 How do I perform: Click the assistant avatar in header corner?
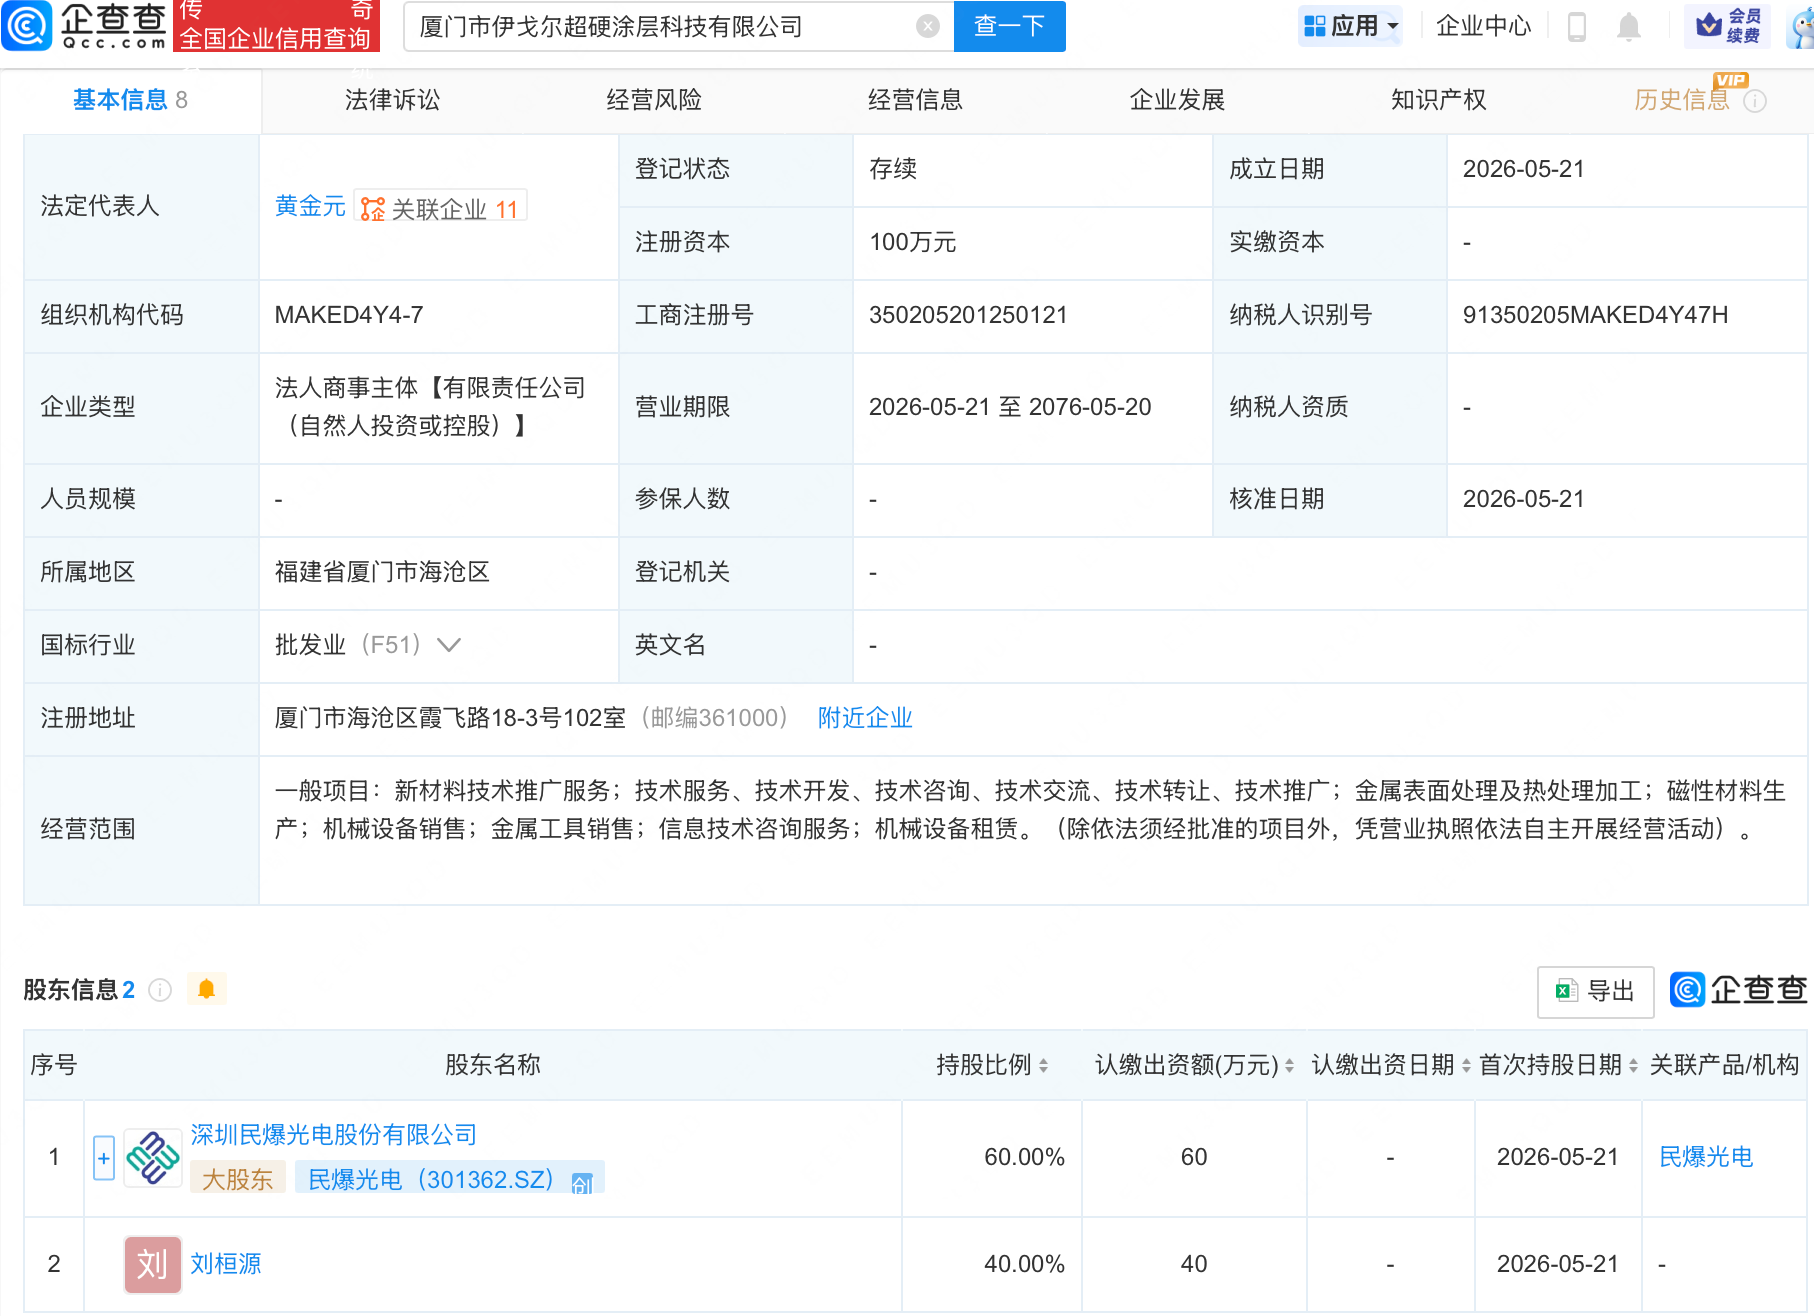pos(1802,28)
